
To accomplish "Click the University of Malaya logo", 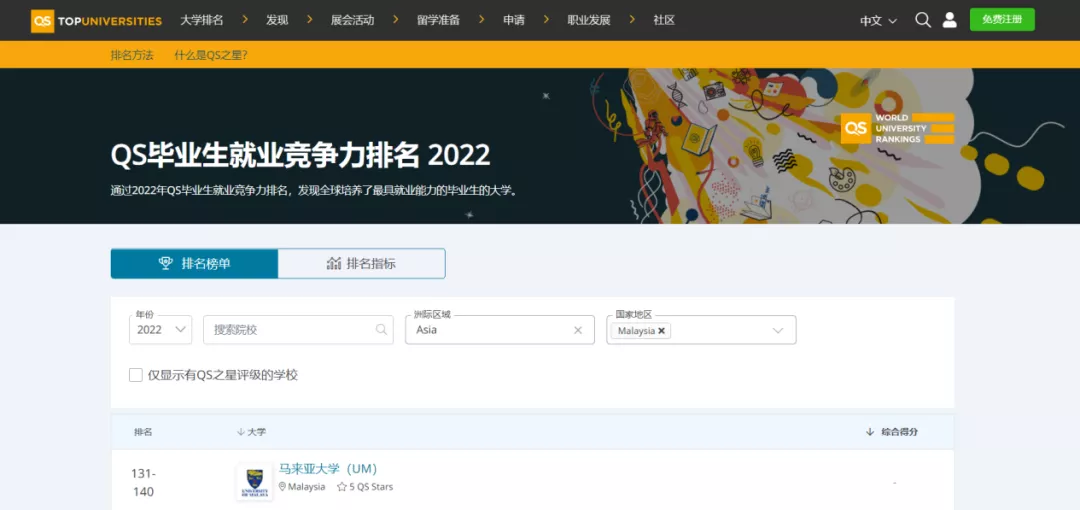I will point(254,481).
